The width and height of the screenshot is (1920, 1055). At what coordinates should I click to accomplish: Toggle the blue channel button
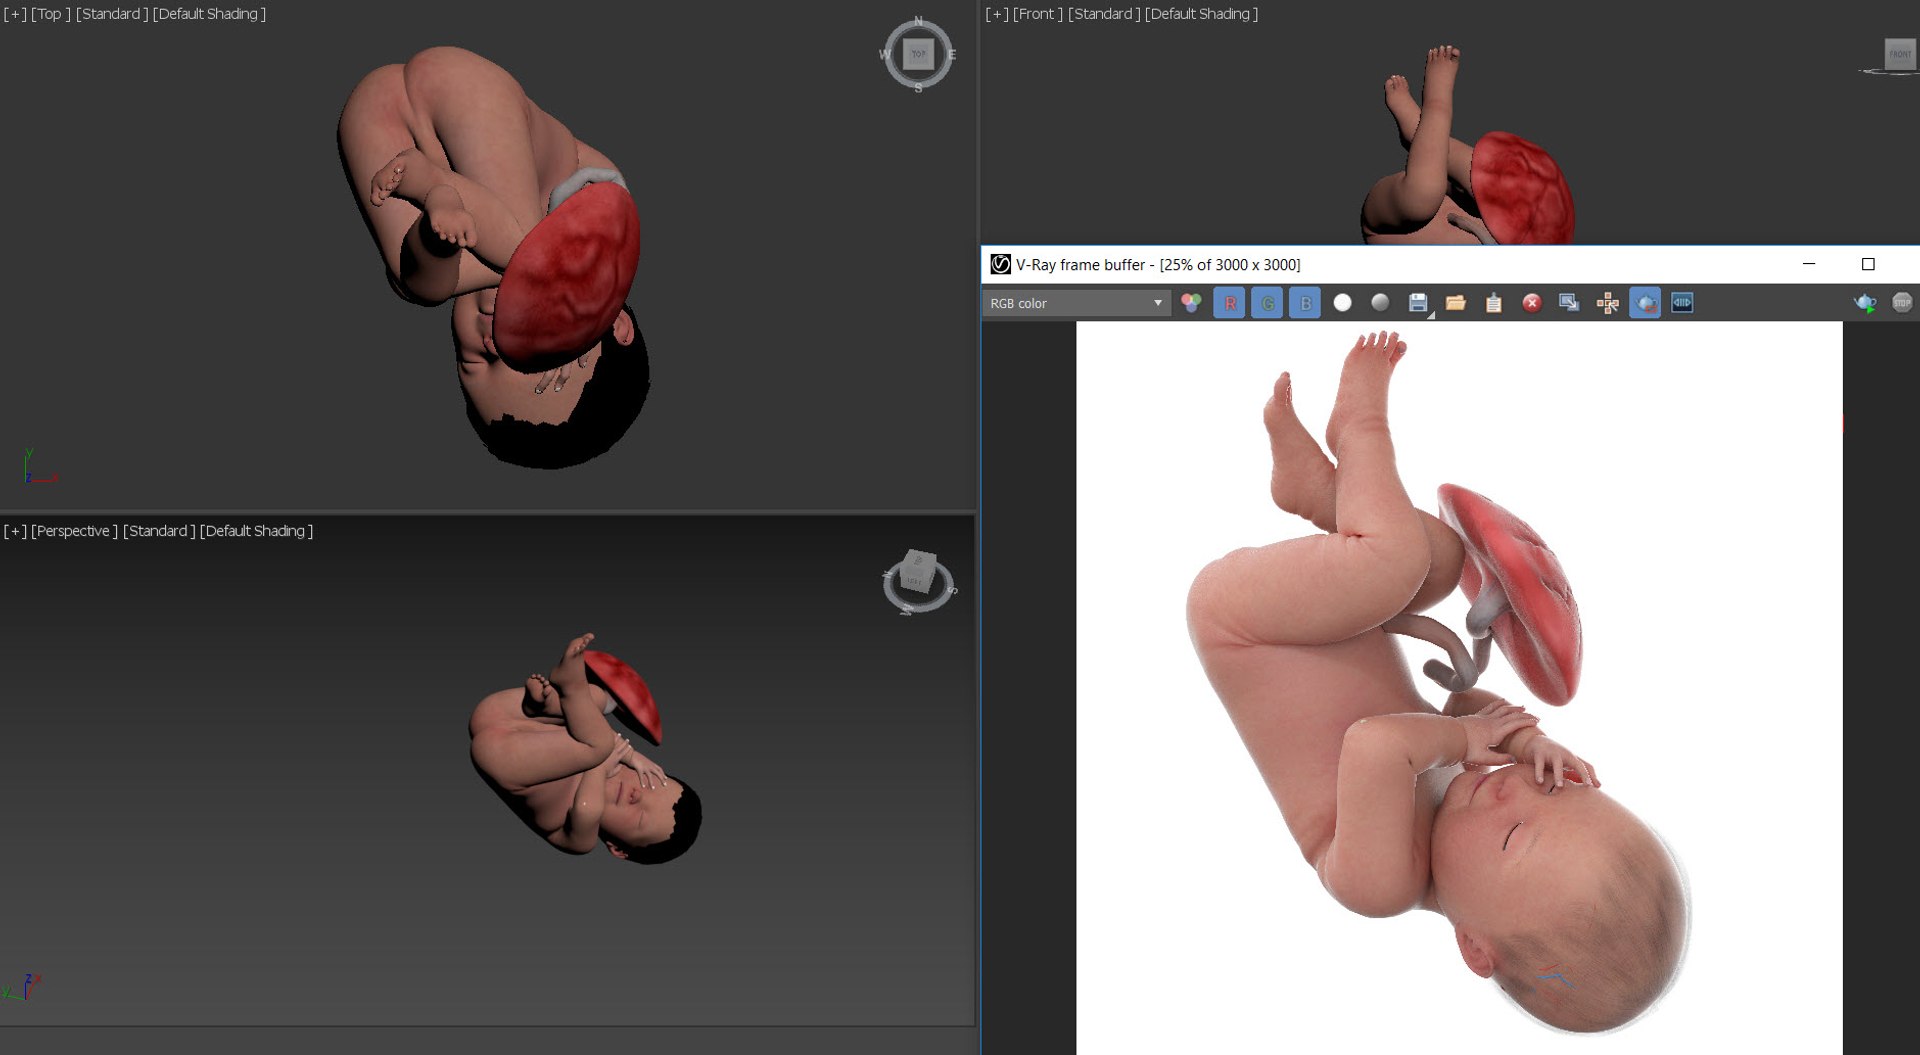pyautogui.click(x=1305, y=303)
